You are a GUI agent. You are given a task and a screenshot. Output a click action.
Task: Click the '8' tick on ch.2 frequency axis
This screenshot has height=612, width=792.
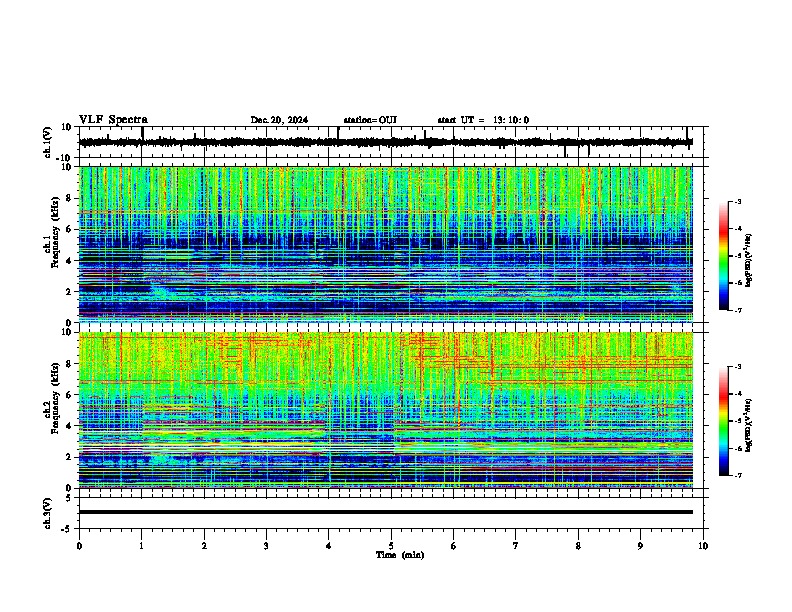(70, 364)
